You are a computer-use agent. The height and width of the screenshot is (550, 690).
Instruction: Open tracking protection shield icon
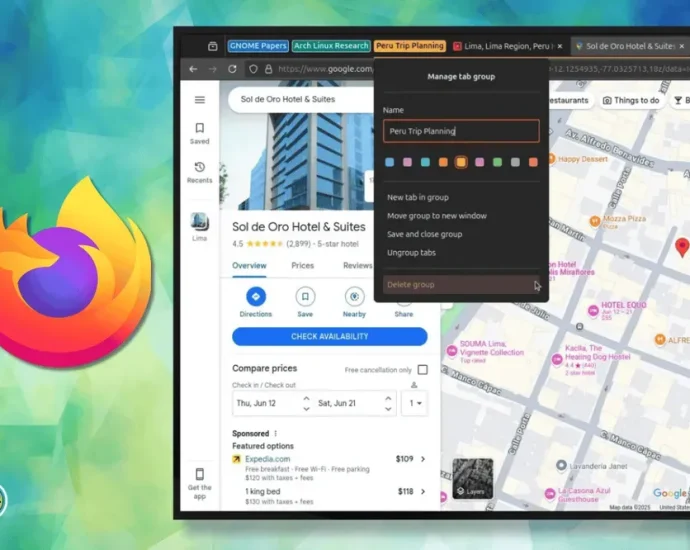pyautogui.click(x=253, y=69)
